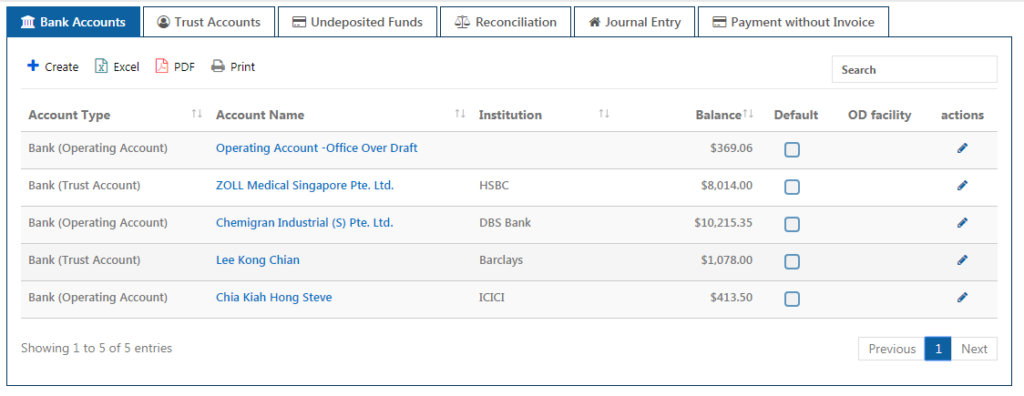The image size is (1024, 396).
Task: Click the Create plus icon
Action: pyautogui.click(x=33, y=66)
